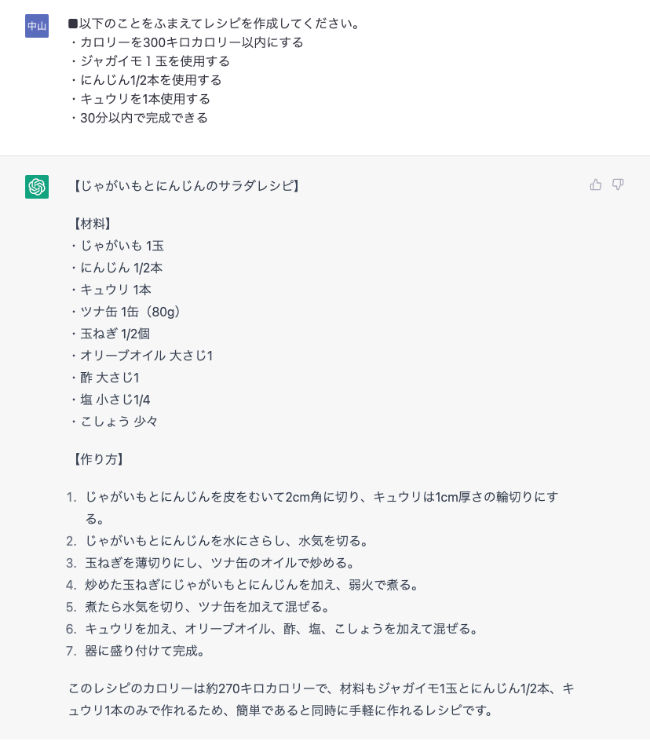Click the thumbs down feedback icon
This screenshot has height=740, width=650.
618,185
